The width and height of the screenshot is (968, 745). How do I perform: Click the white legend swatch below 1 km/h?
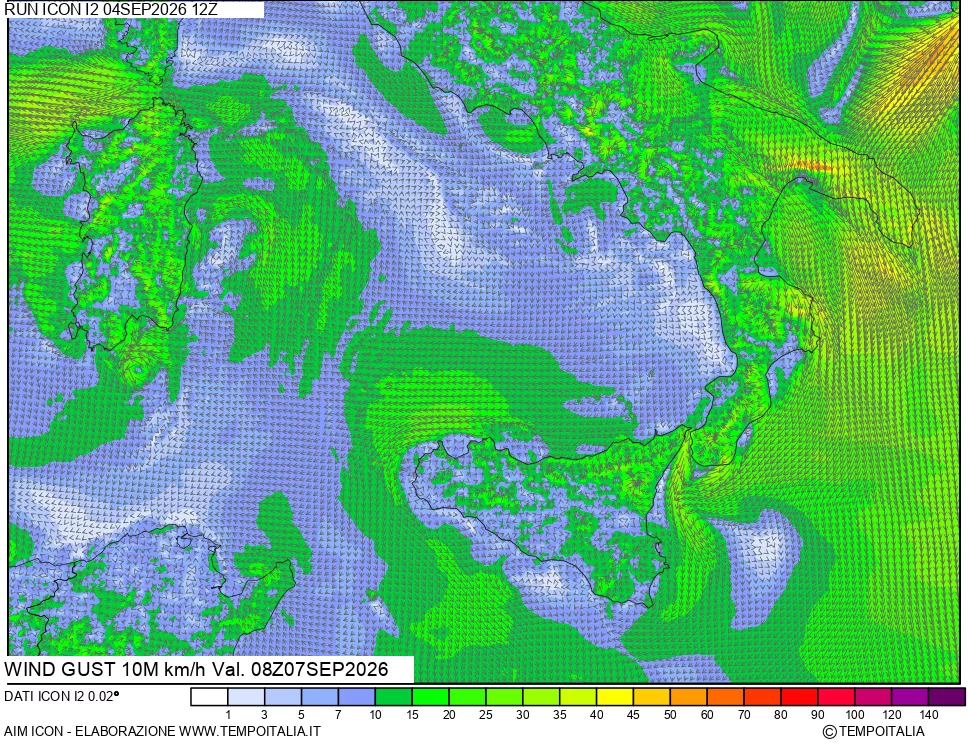coord(209,697)
